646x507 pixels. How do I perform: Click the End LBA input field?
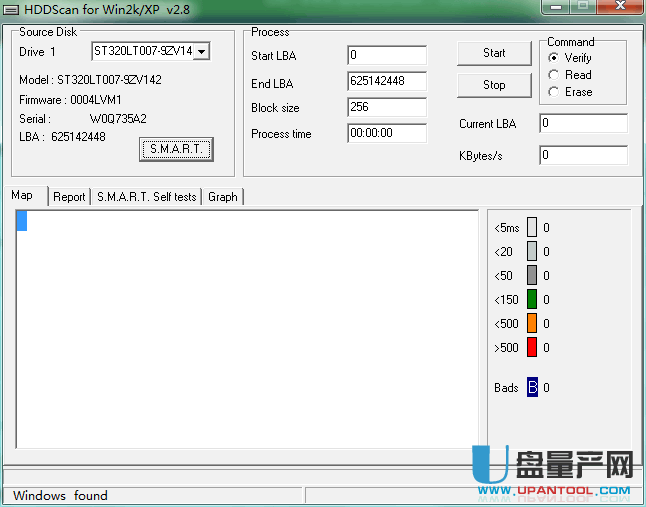387,81
